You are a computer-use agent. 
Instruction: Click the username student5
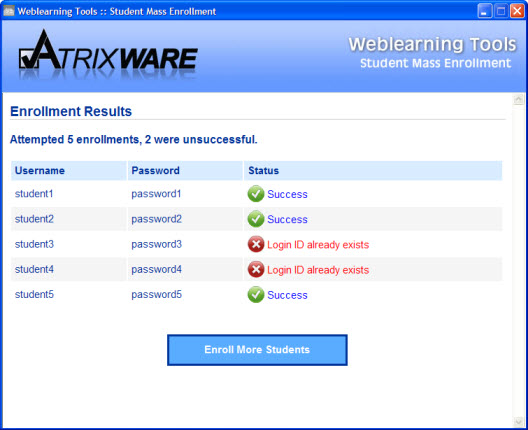[34, 295]
